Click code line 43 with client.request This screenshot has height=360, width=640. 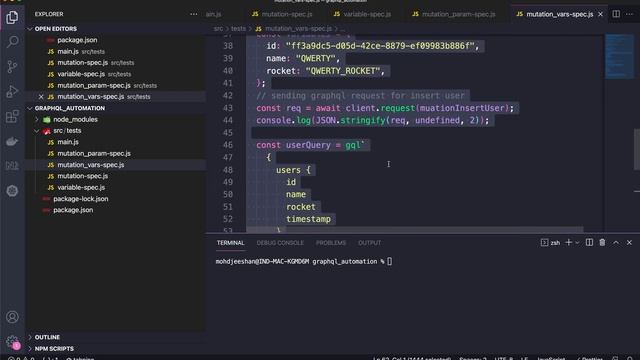click(384, 108)
